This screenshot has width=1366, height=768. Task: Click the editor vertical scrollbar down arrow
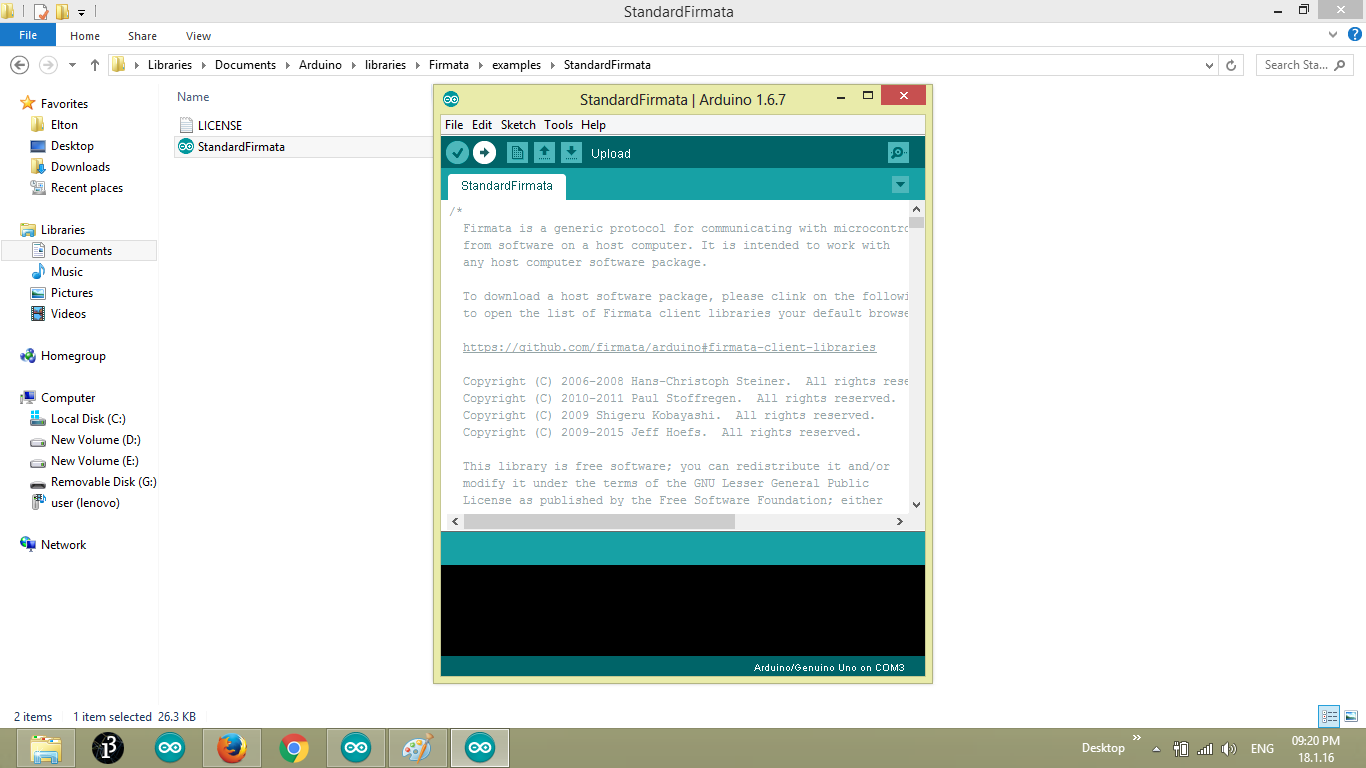coord(916,506)
